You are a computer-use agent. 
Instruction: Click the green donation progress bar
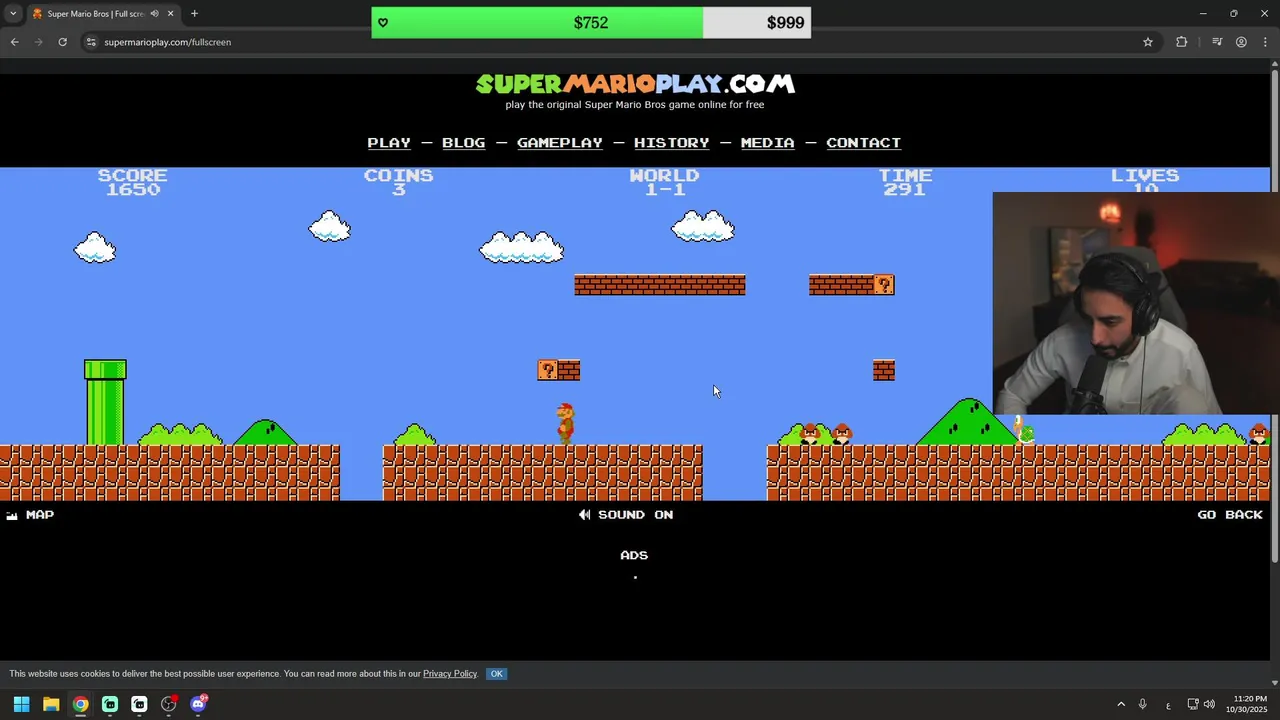(537, 22)
